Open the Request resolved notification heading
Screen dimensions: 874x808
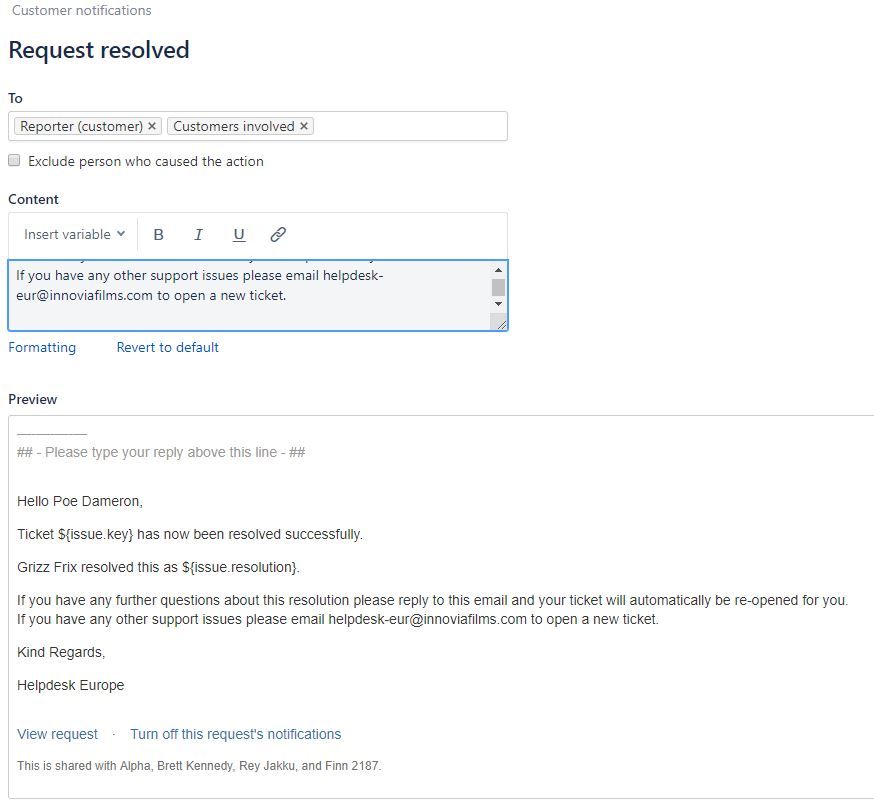(x=98, y=50)
